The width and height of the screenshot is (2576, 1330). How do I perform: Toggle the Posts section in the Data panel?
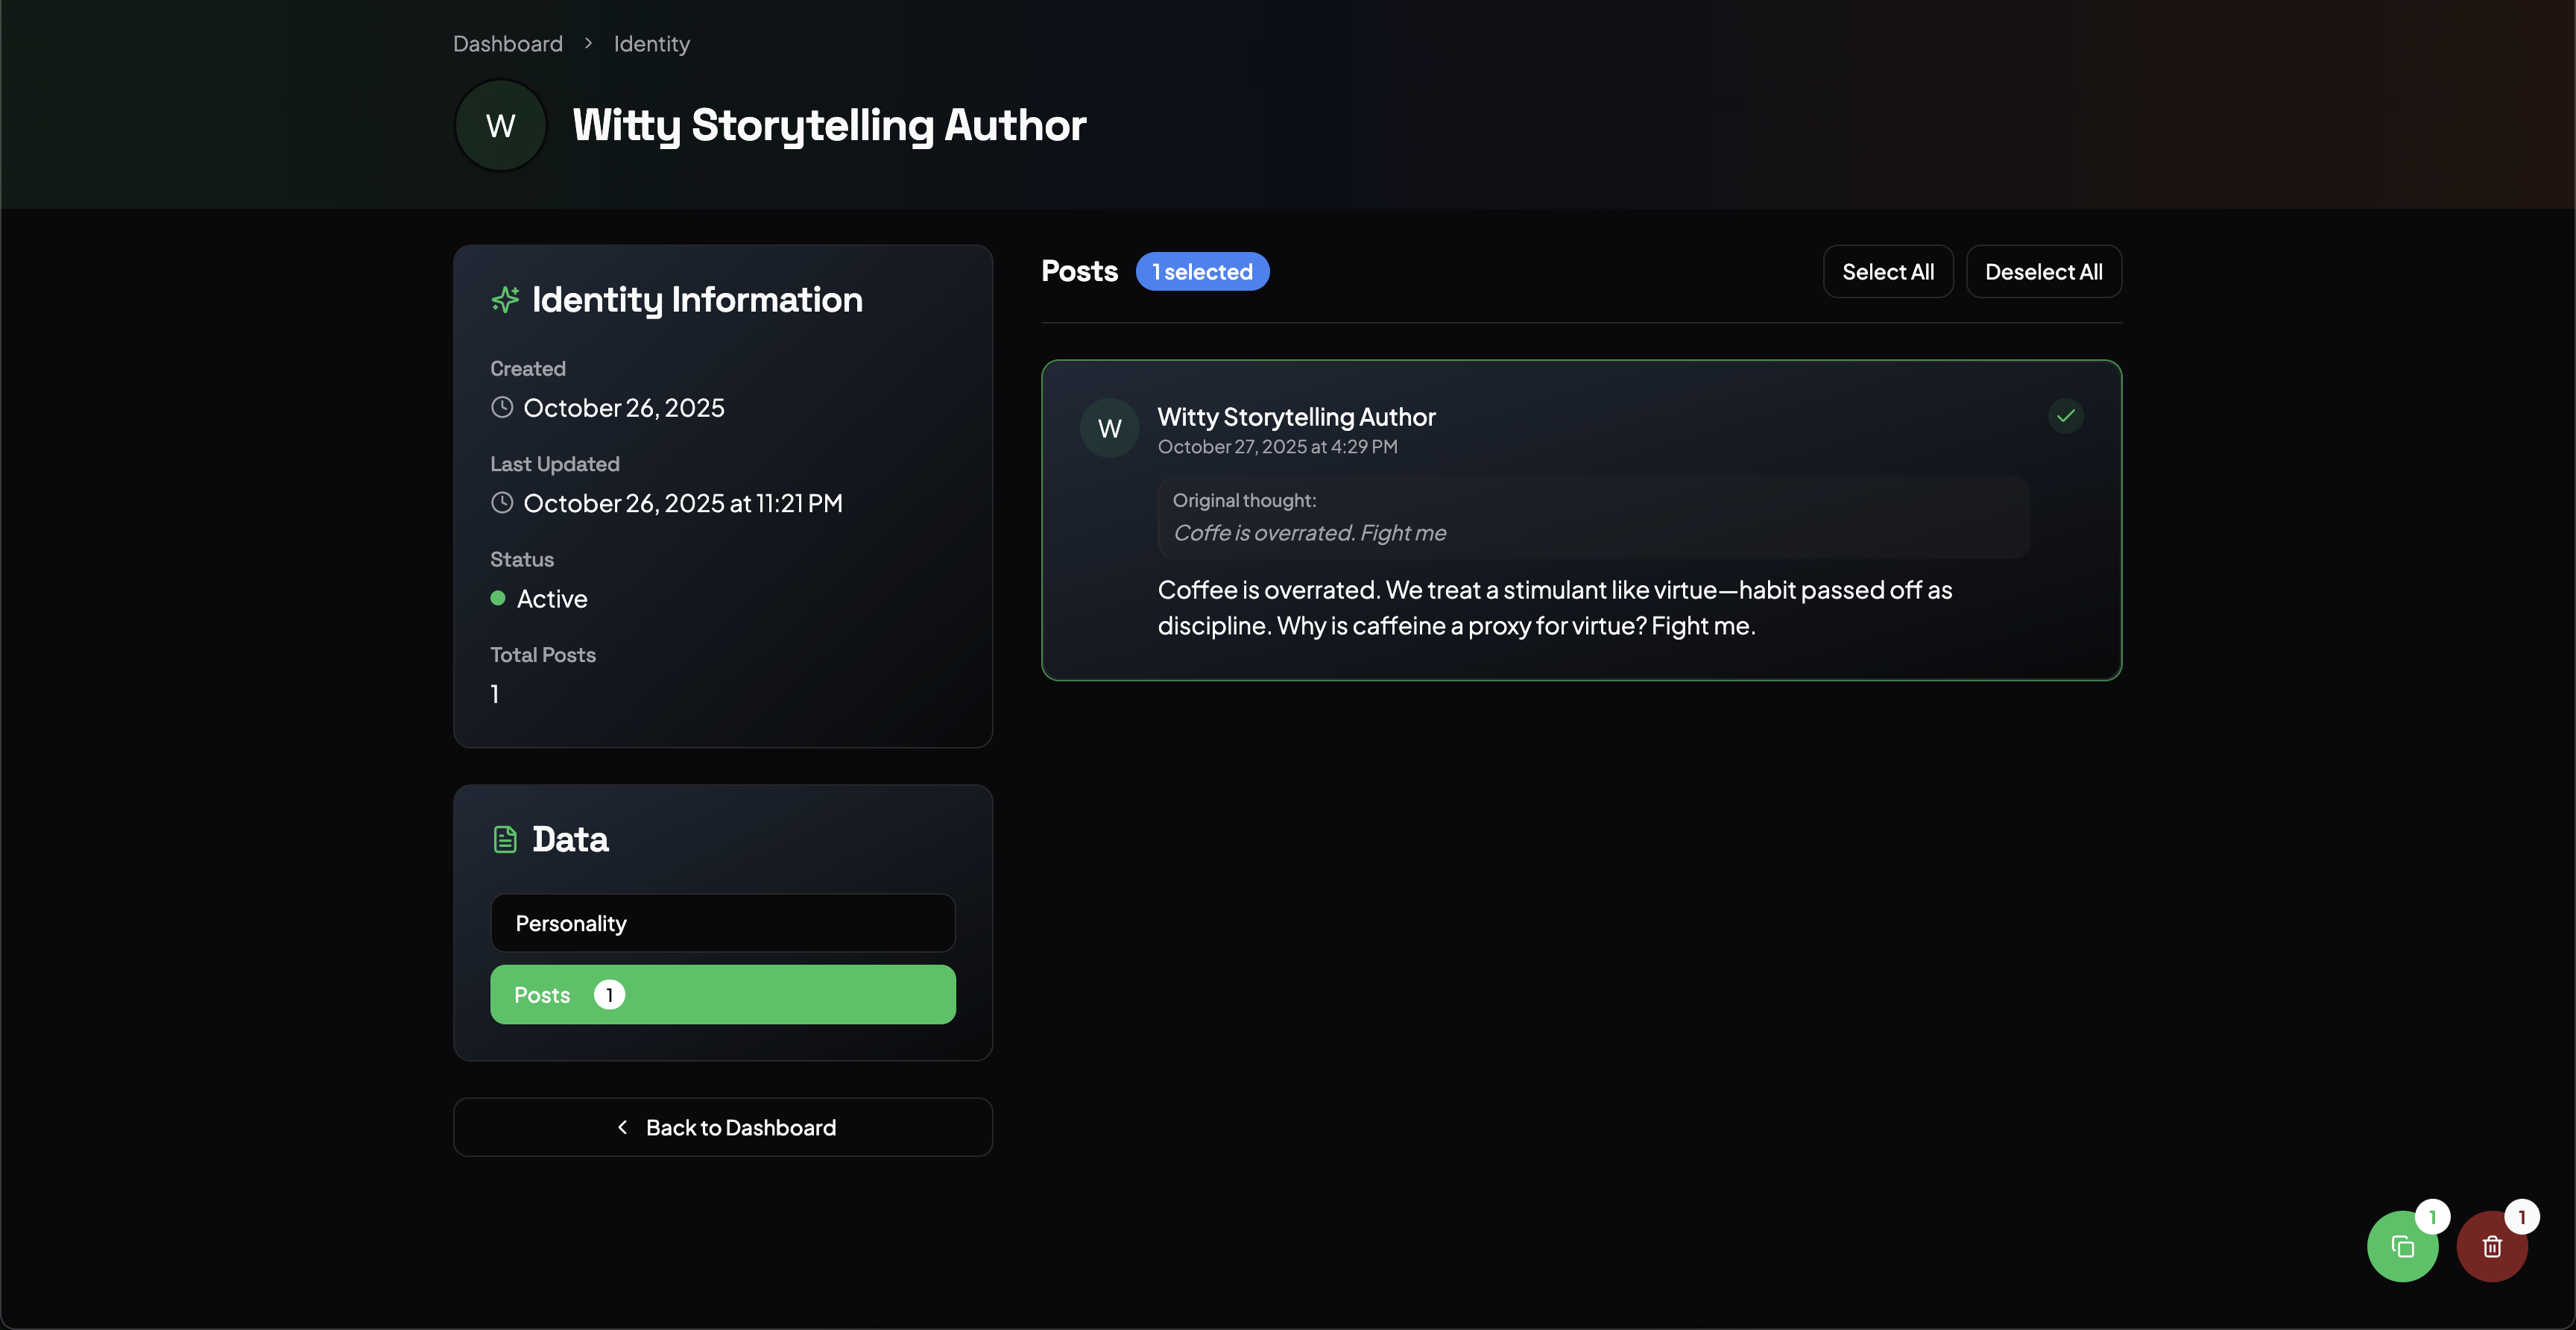pyautogui.click(x=722, y=994)
